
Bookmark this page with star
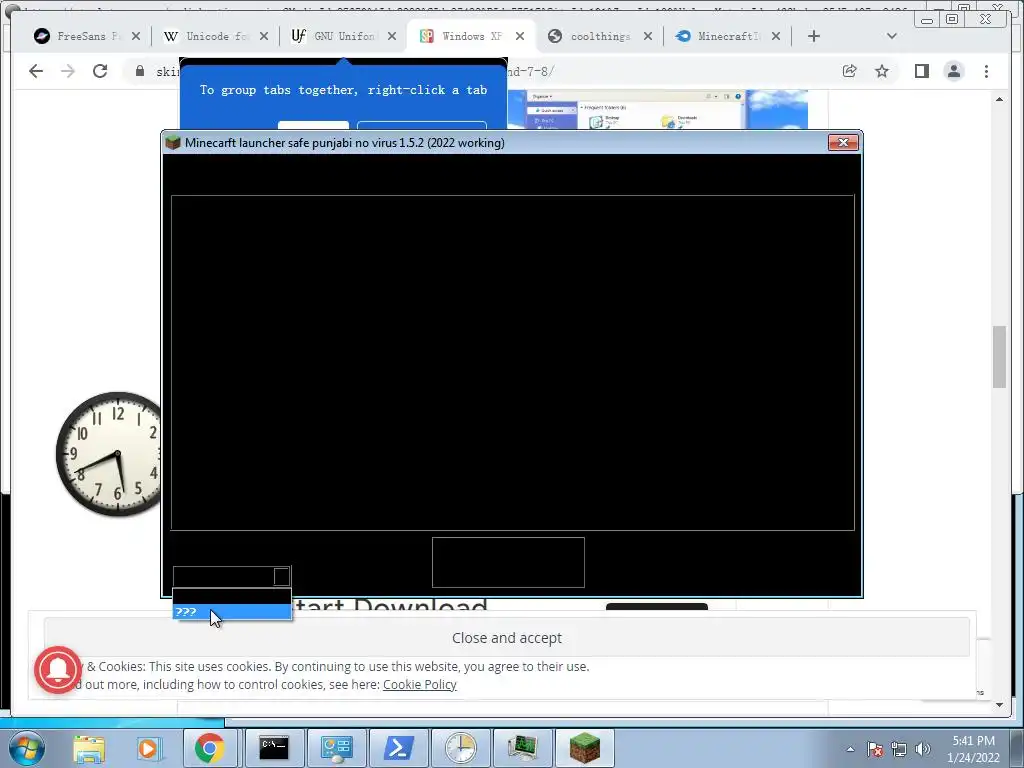[x=882, y=71]
